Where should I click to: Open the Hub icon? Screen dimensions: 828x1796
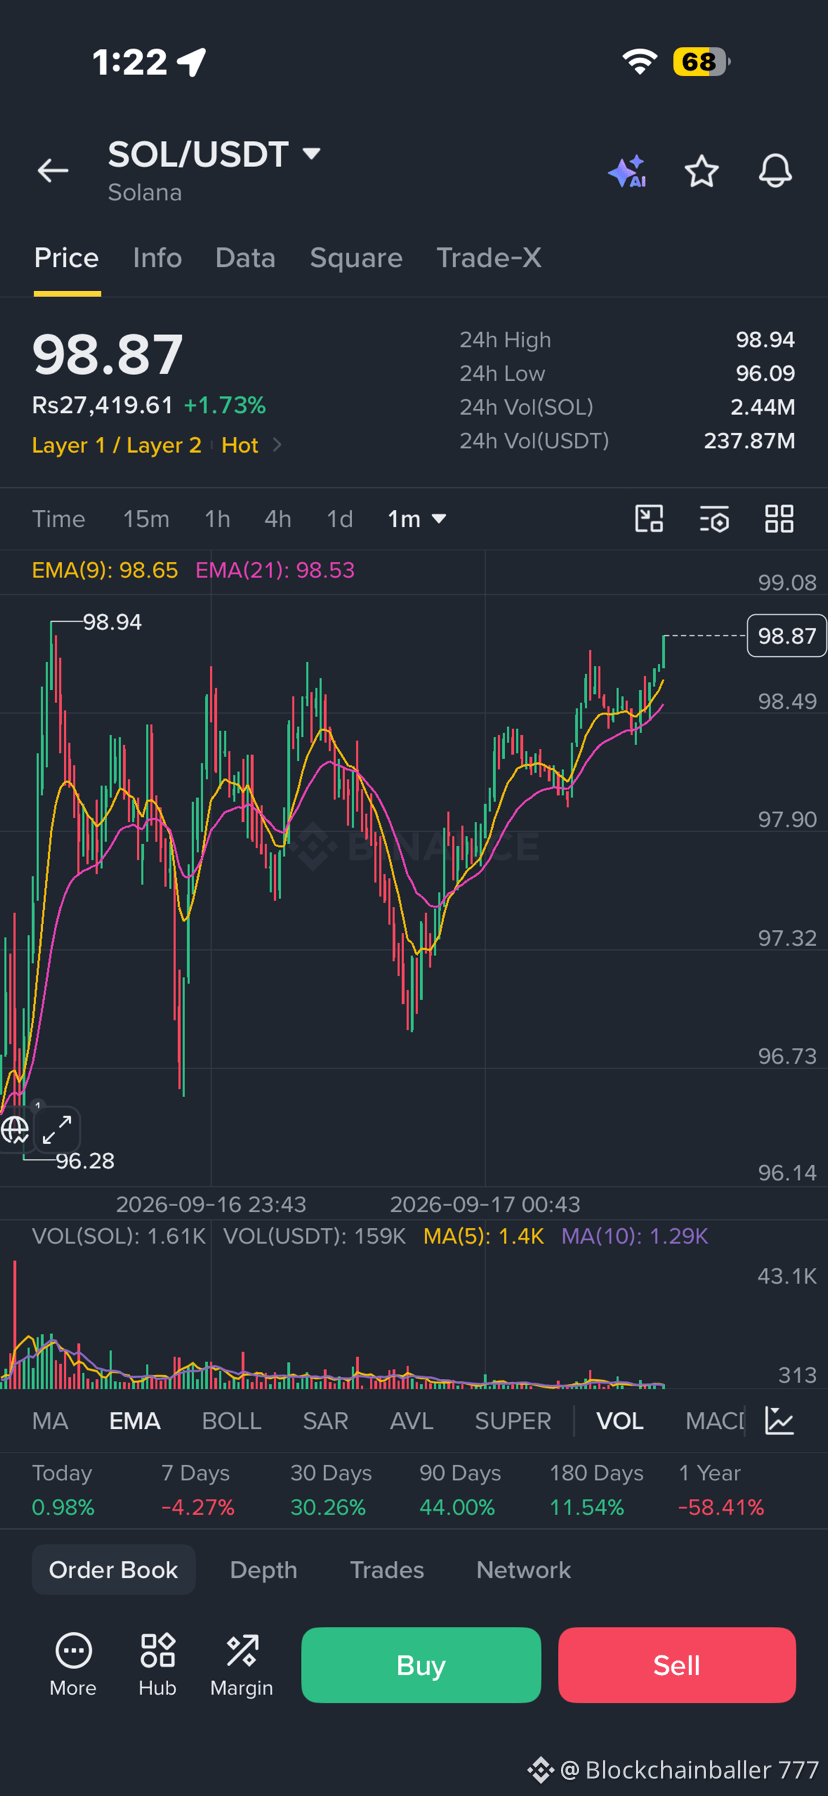(157, 1664)
